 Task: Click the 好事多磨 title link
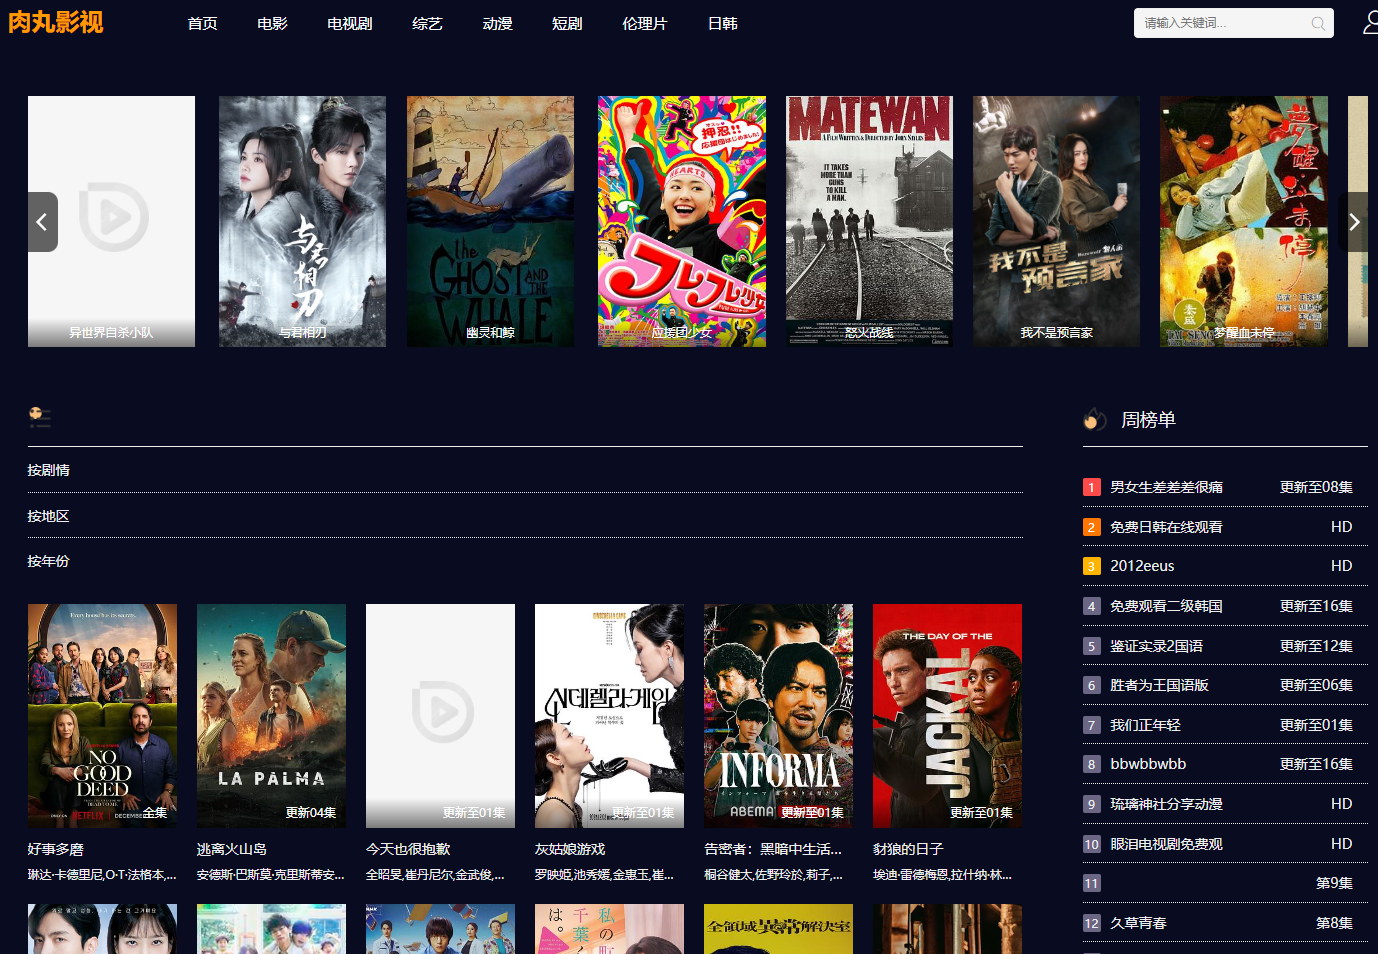[56, 849]
